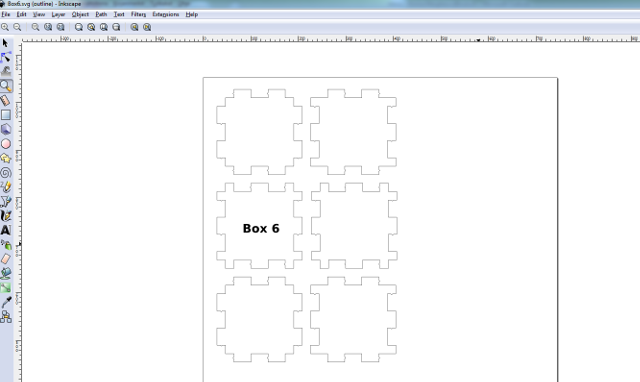Select the Spiral tool

pyautogui.click(x=6, y=173)
